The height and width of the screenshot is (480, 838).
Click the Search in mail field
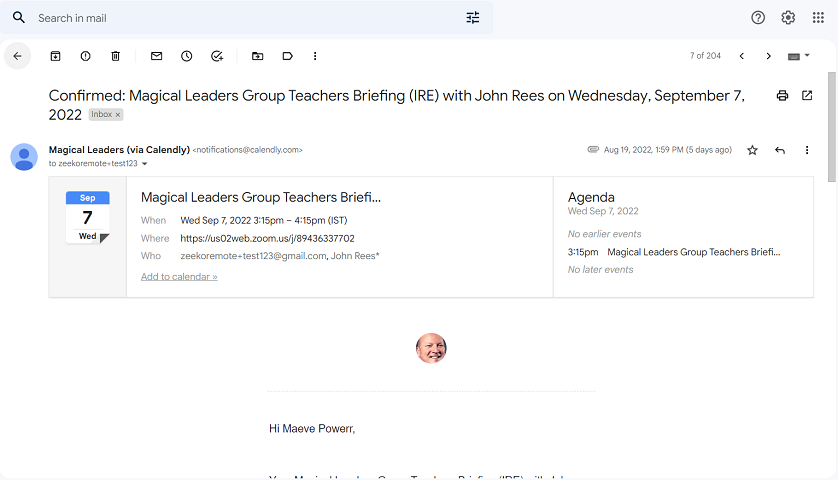[240, 18]
